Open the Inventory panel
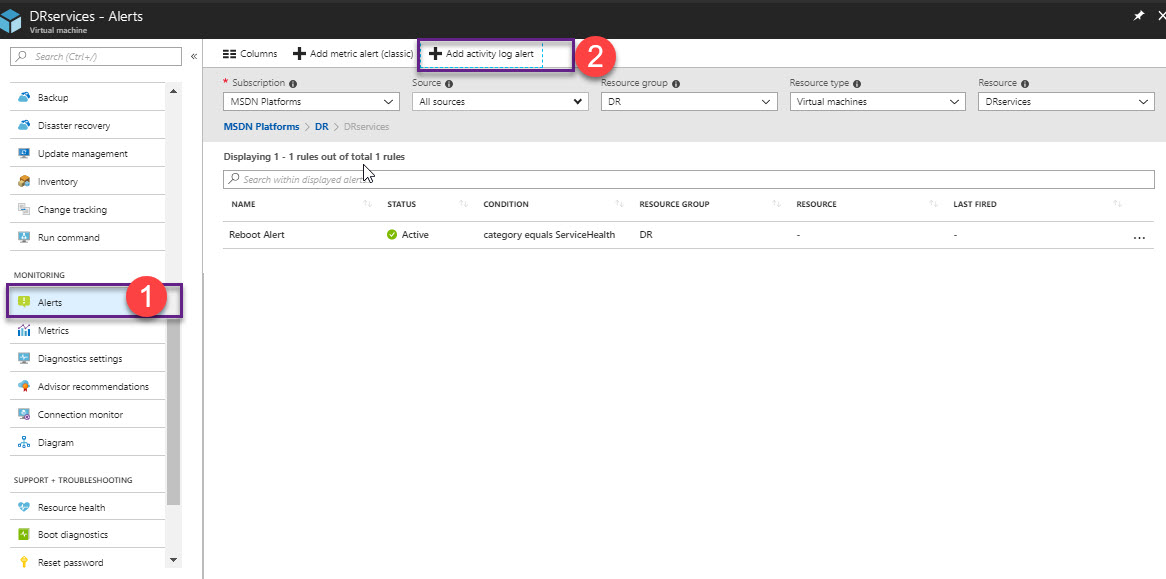The image size is (1166, 579). tap(60, 180)
